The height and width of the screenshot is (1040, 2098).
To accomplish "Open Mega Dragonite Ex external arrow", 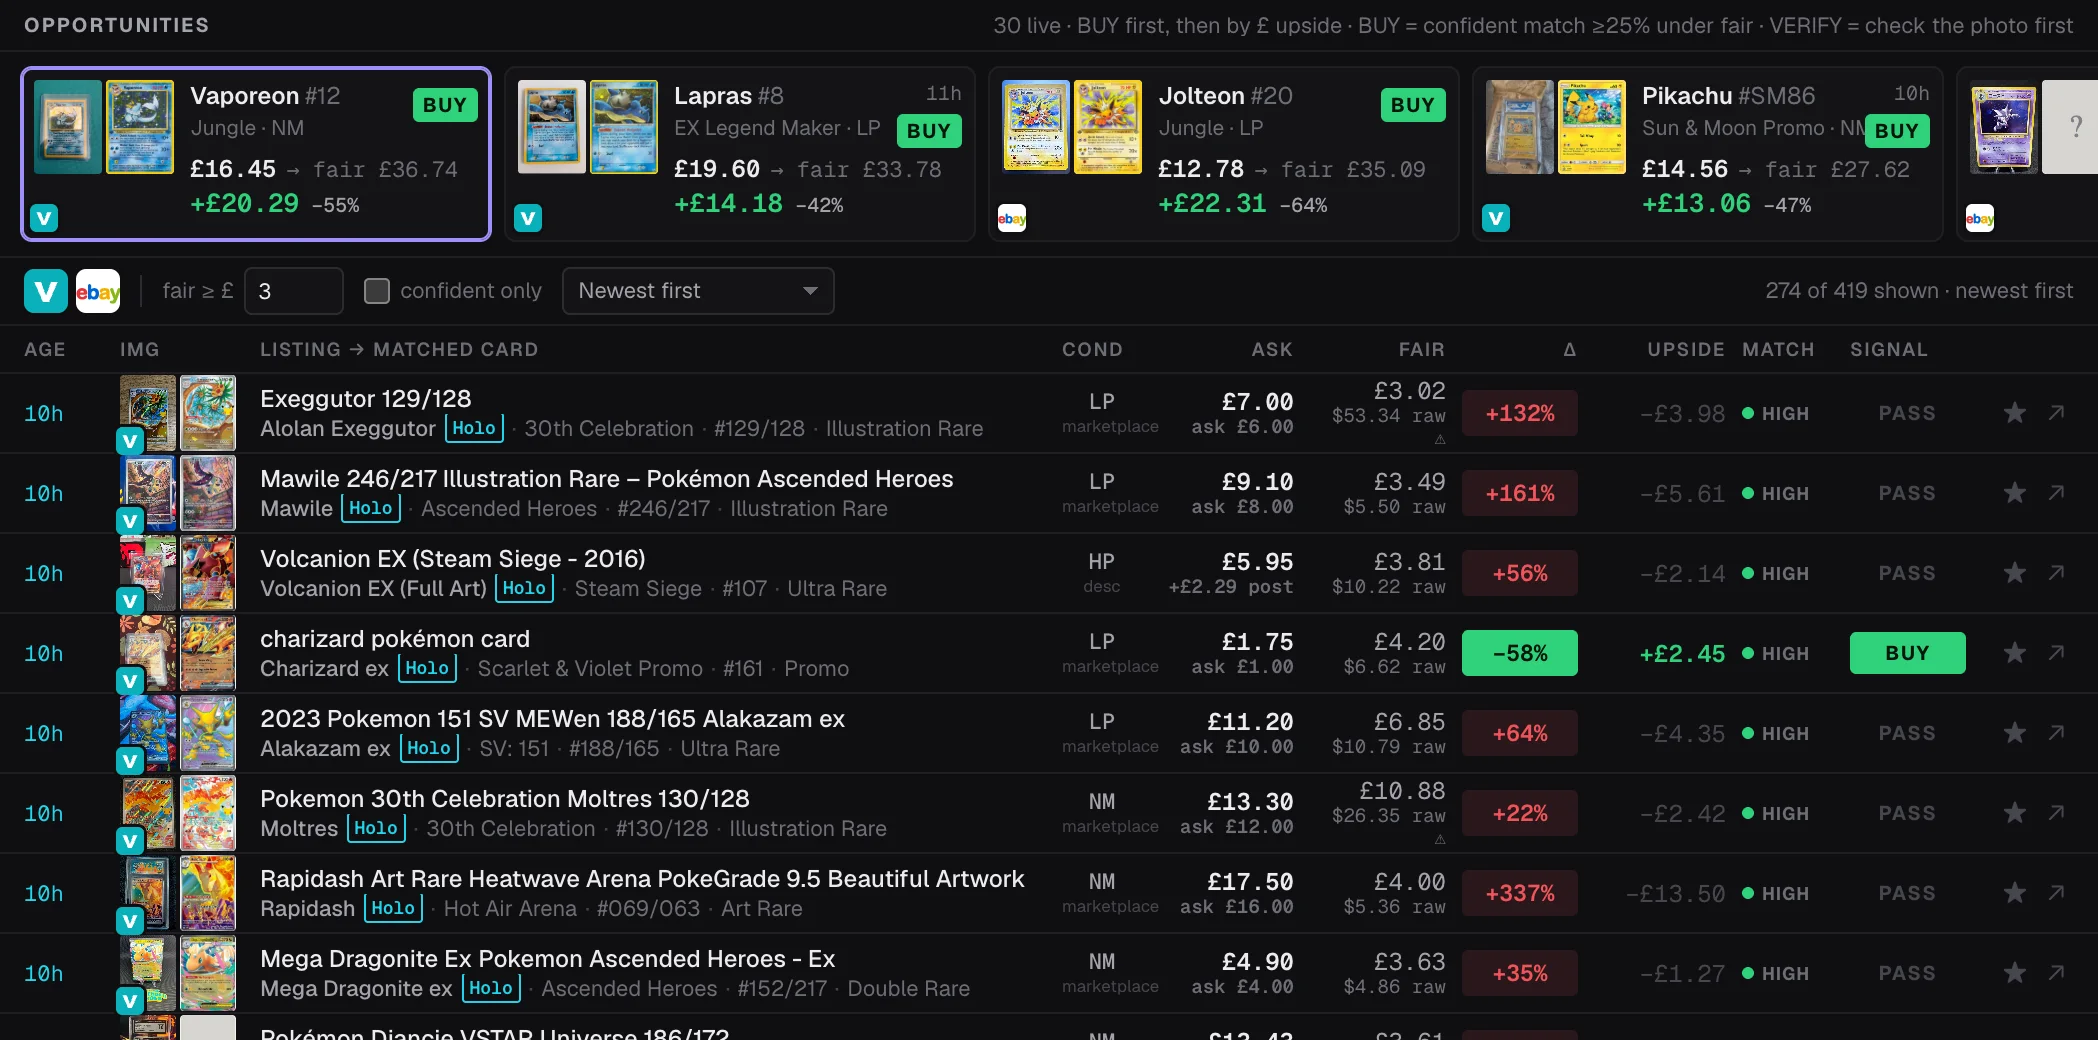I will (x=2056, y=972).
